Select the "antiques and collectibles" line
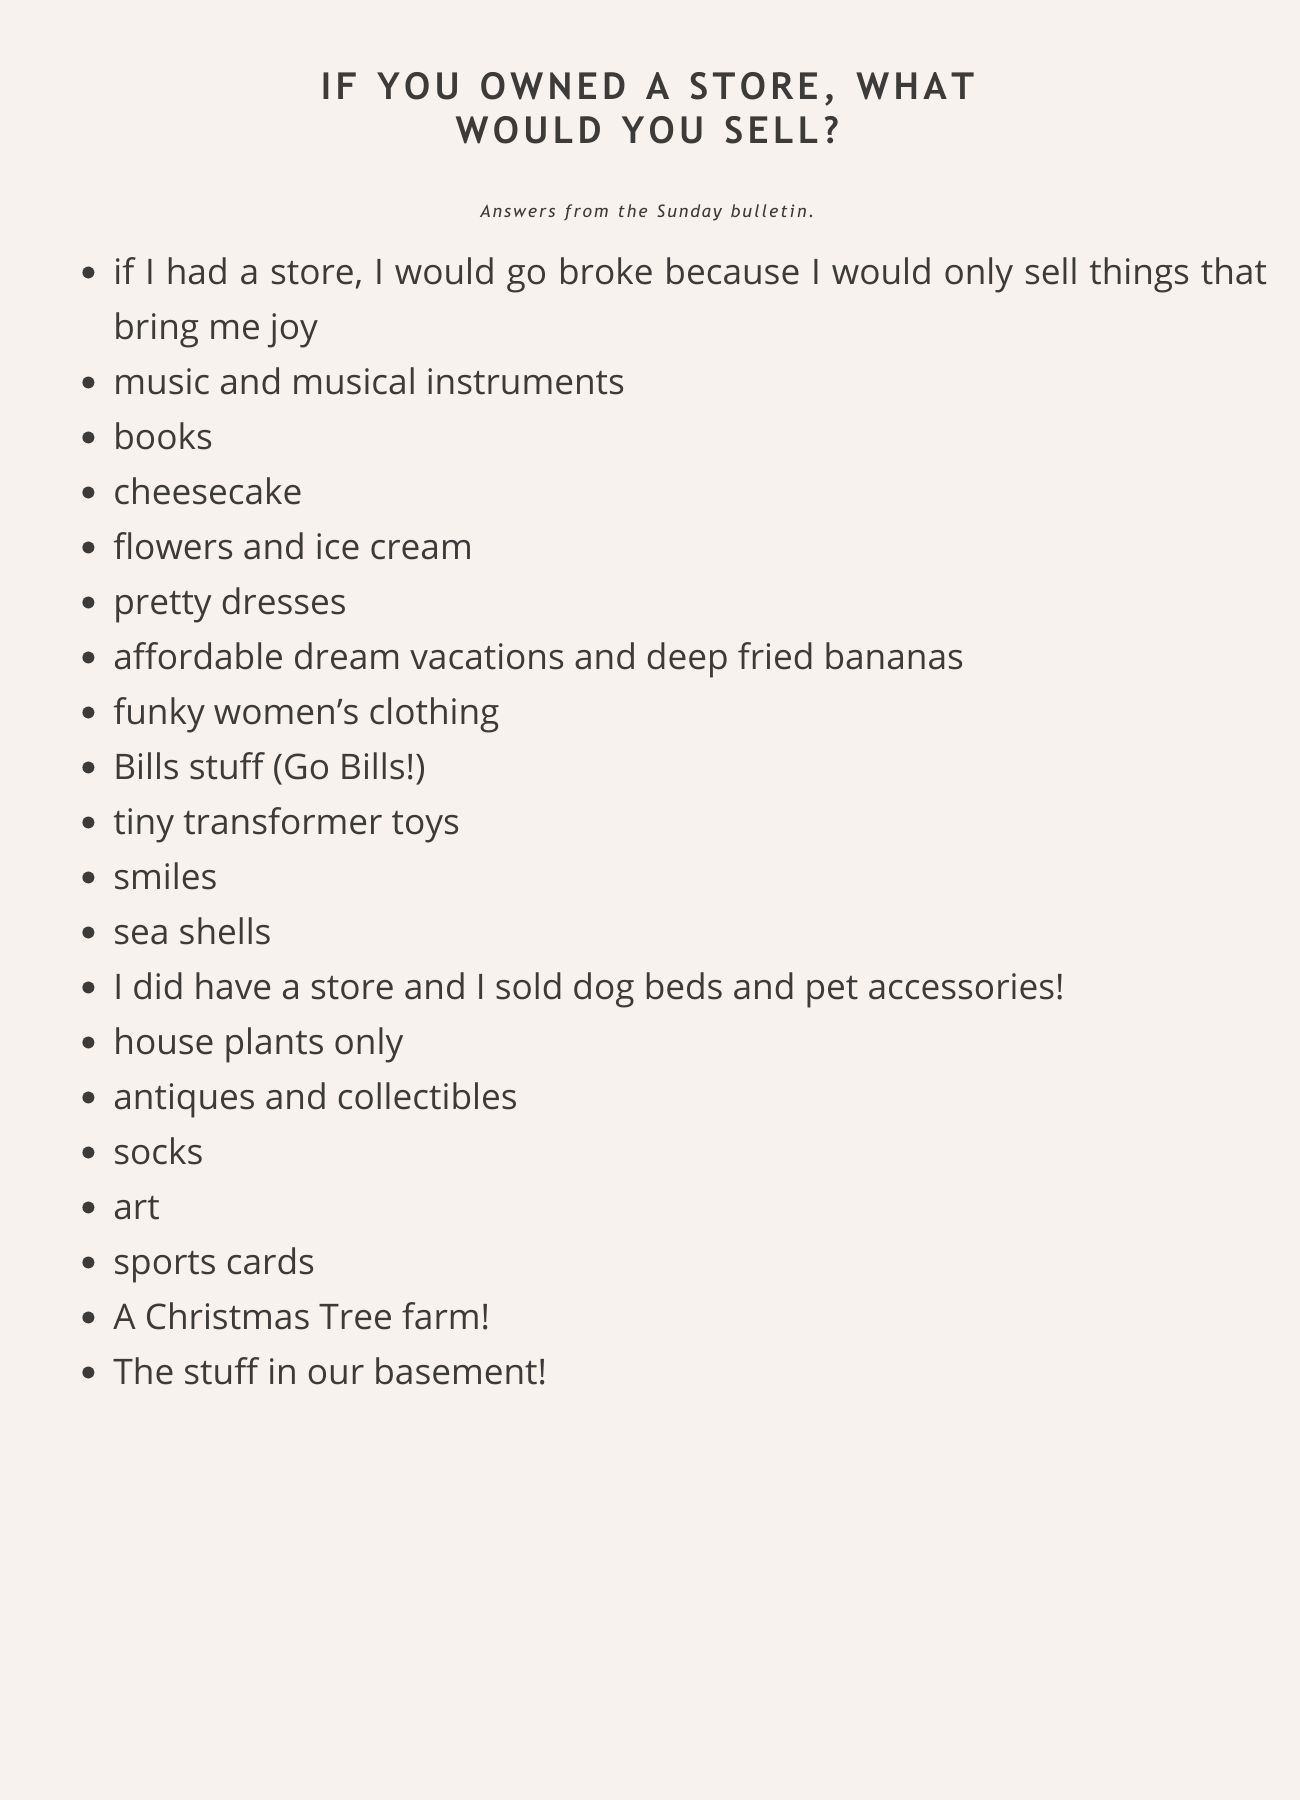Screen dimensions: 1300x1800 point(315,1097)
